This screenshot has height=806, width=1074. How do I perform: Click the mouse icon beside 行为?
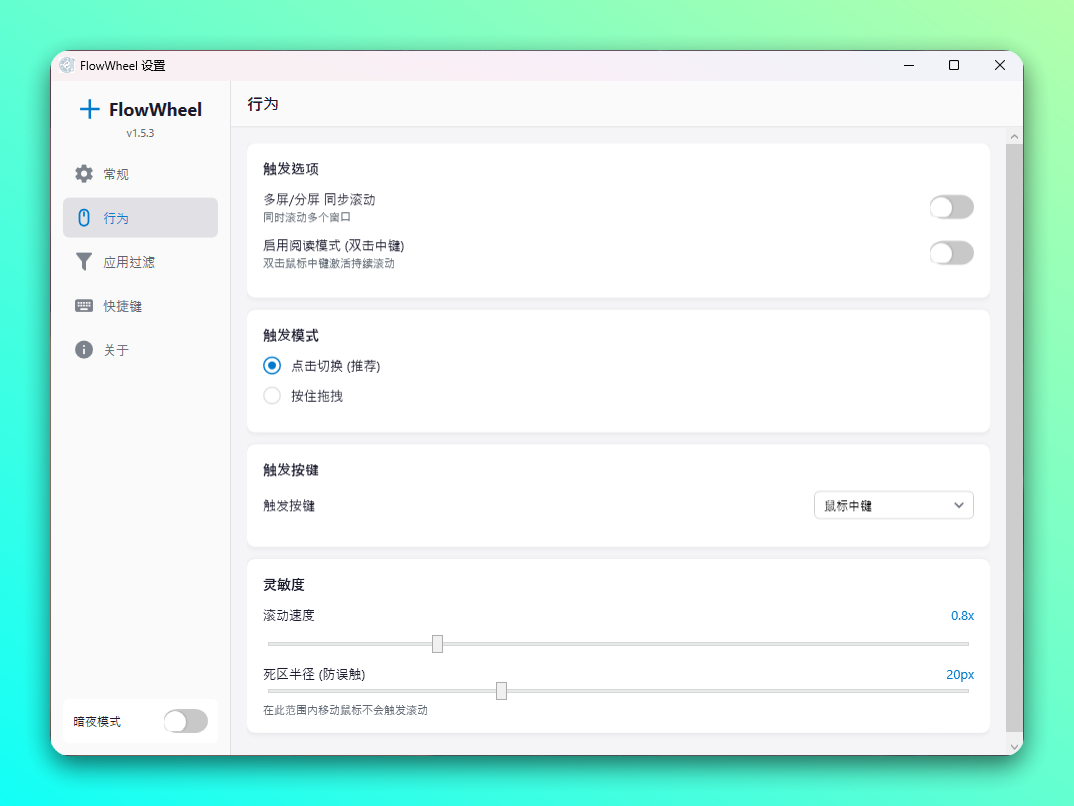coord(84,218)
